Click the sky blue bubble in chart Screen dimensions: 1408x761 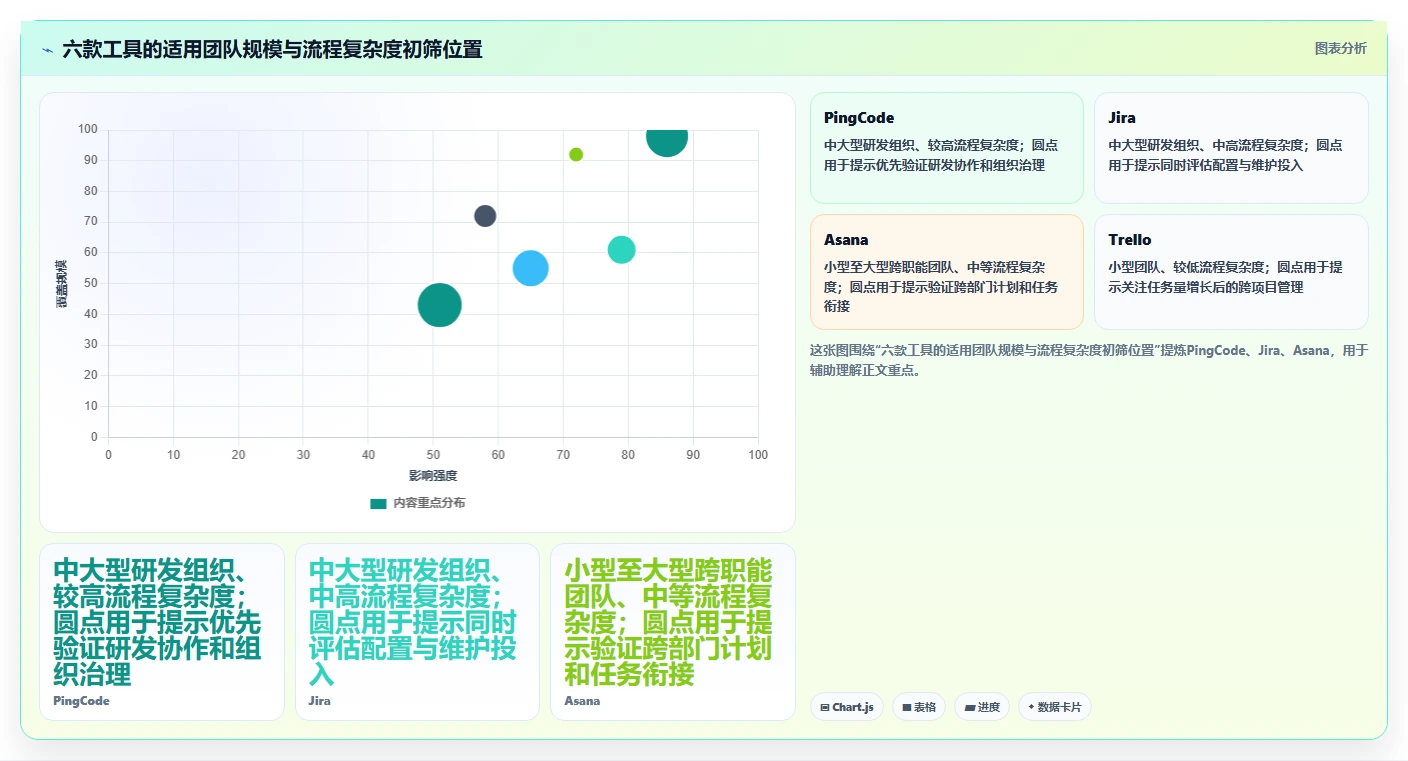click(530, 268)
